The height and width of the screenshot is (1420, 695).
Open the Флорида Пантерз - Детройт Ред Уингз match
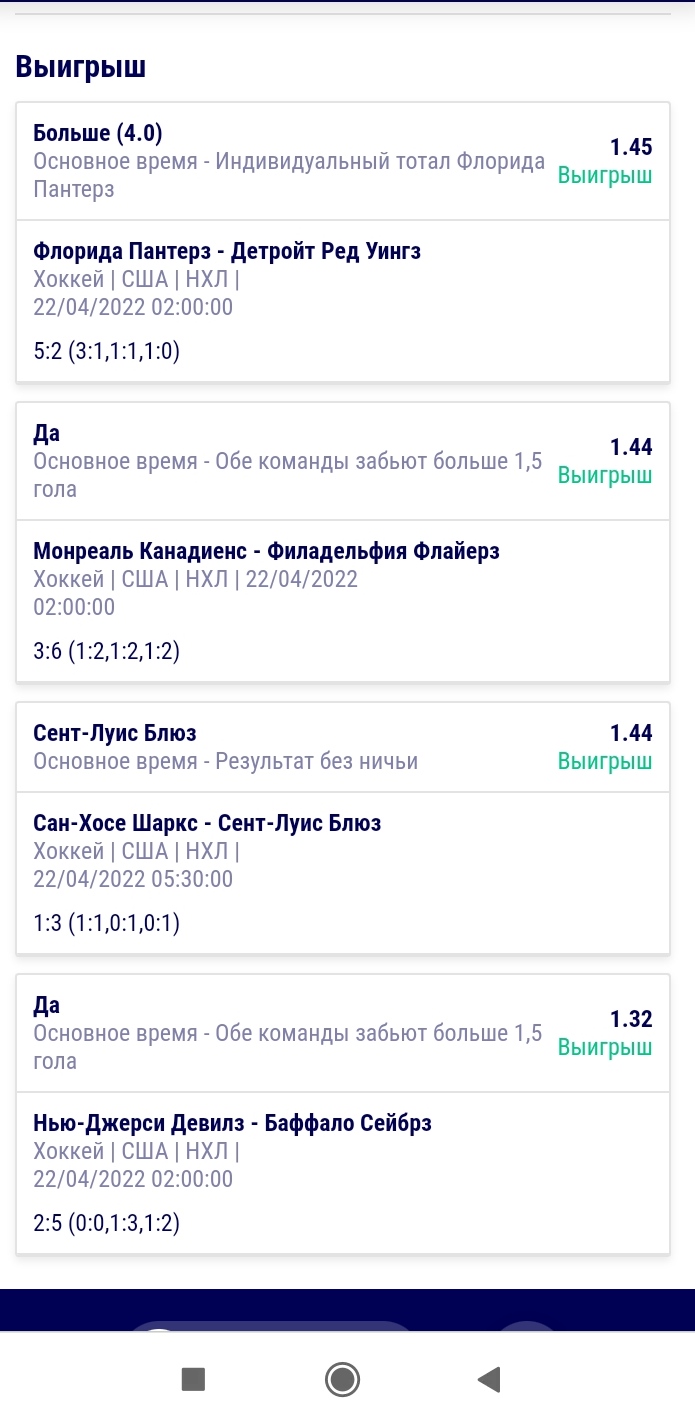coord(227,251)
